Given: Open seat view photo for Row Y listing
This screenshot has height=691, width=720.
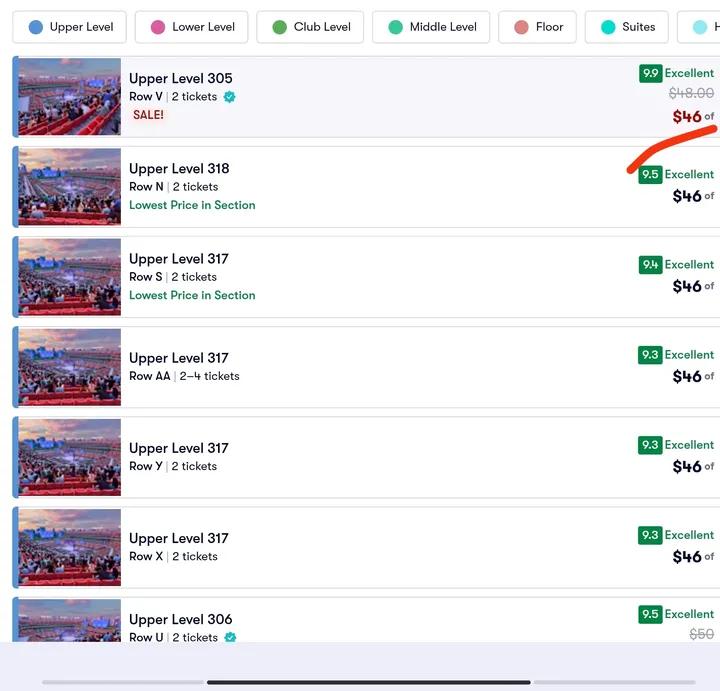Looking at the screenshot, I should click(69, 457).
